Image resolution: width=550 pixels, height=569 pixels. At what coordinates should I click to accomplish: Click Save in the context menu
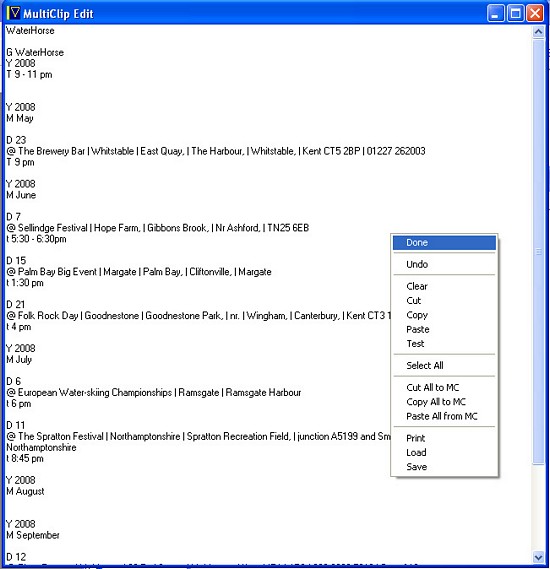[444, 467]
